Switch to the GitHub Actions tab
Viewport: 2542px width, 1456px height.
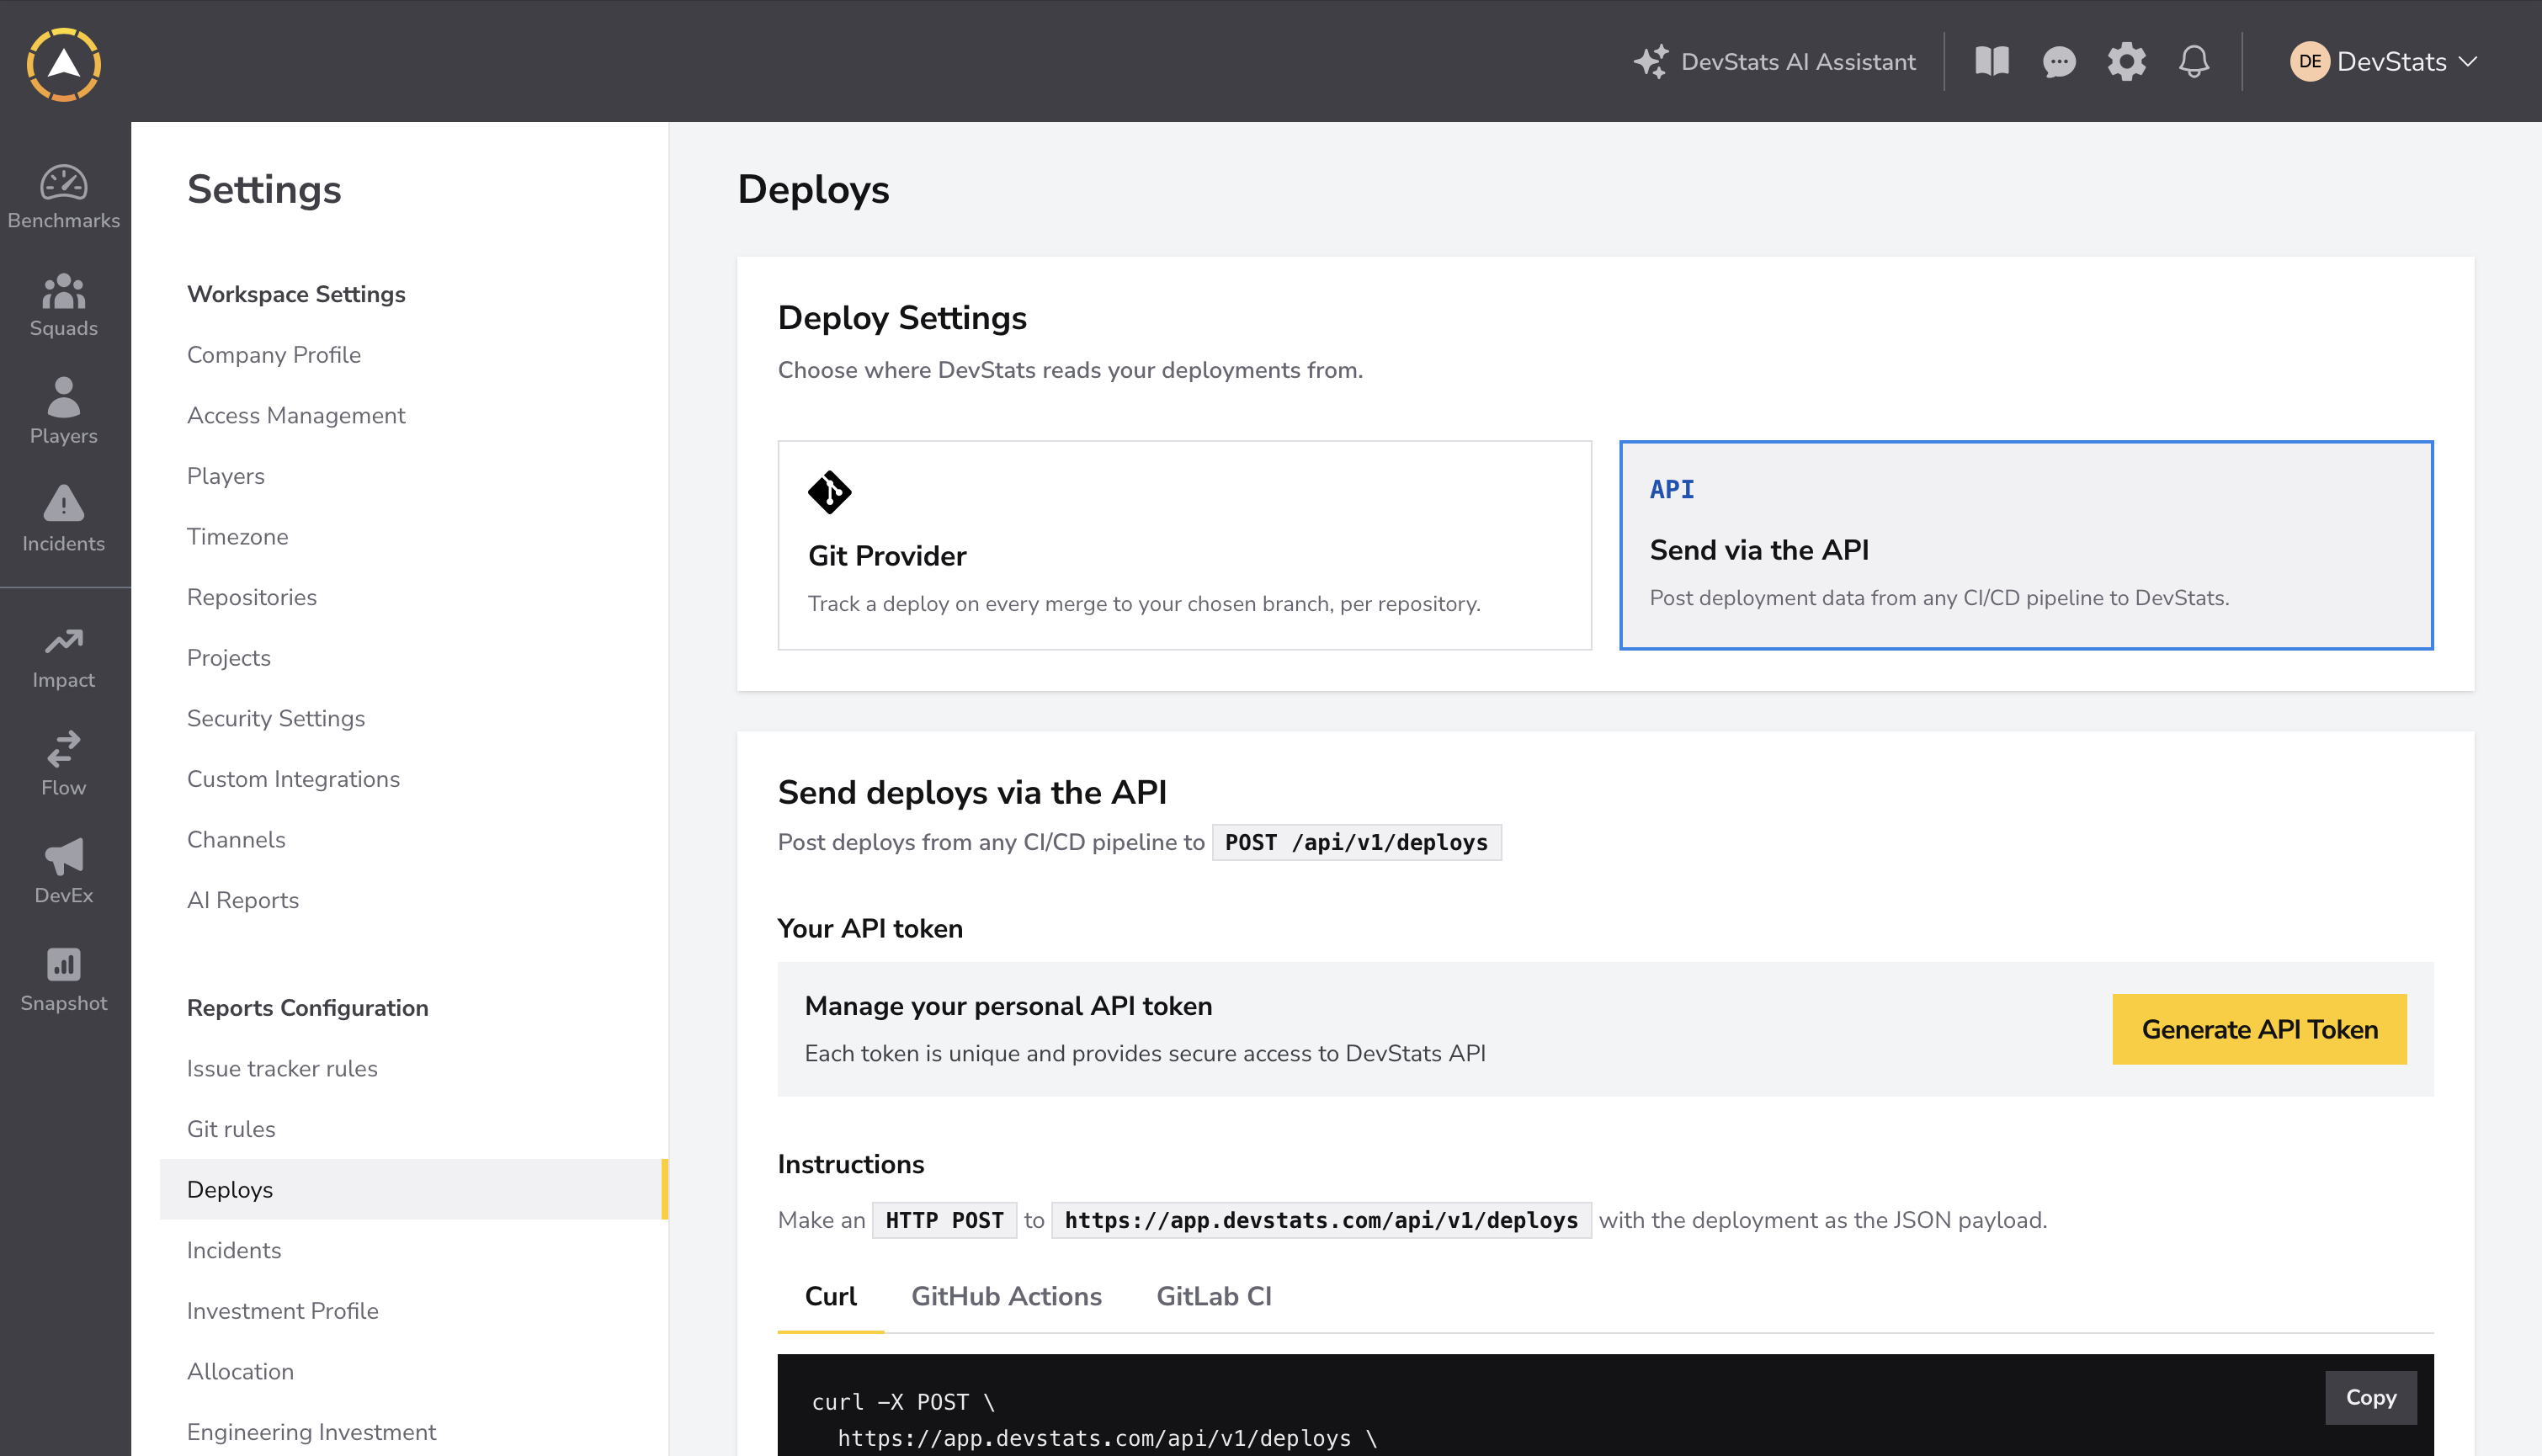click(x=1006, y=1296)
